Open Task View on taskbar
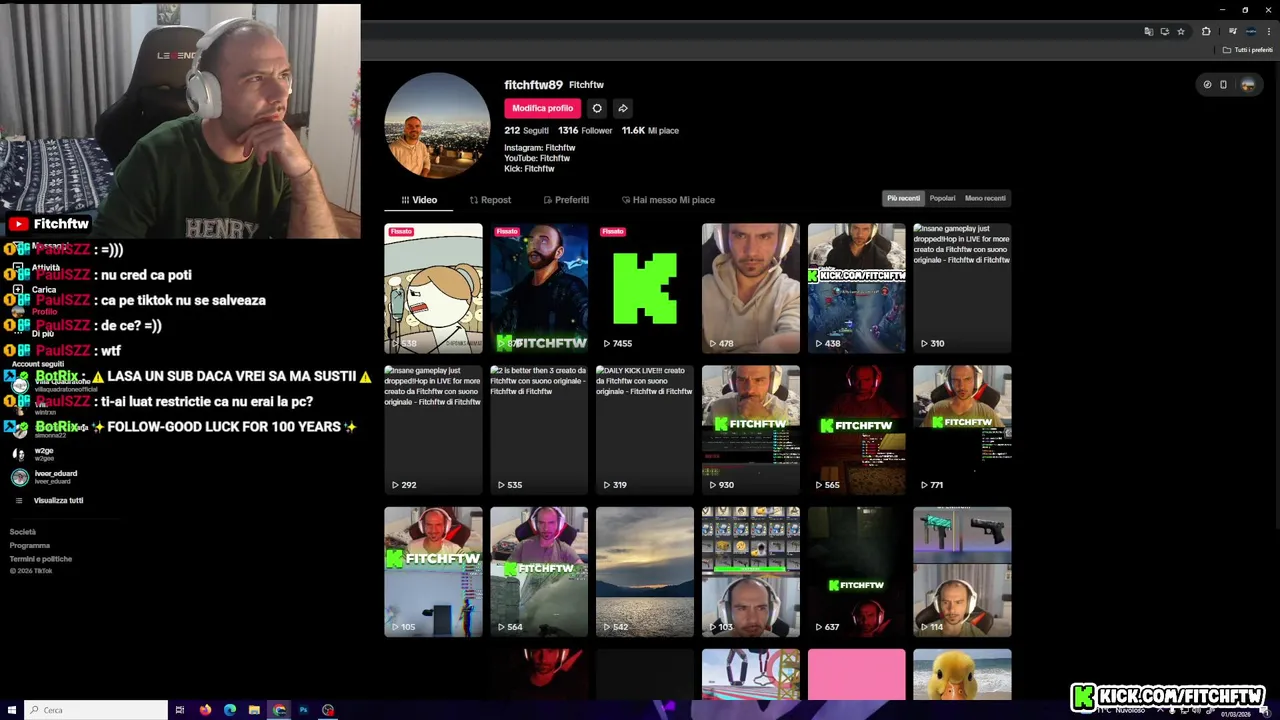 [180, 710]
